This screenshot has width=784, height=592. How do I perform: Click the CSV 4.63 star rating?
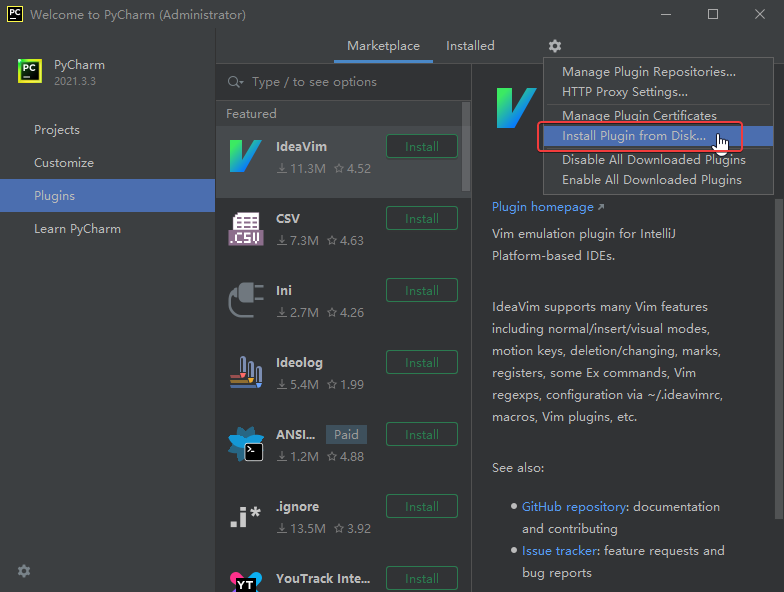click(x=346, y=240)
